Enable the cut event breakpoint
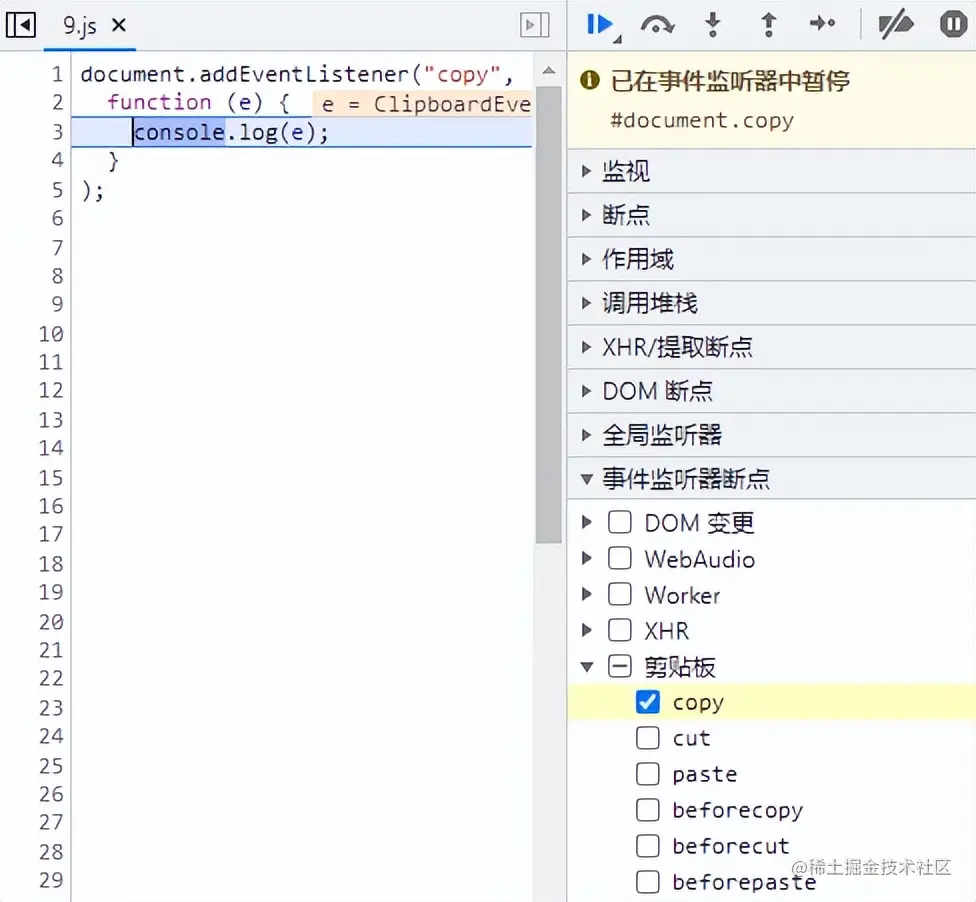 (648, 738)
